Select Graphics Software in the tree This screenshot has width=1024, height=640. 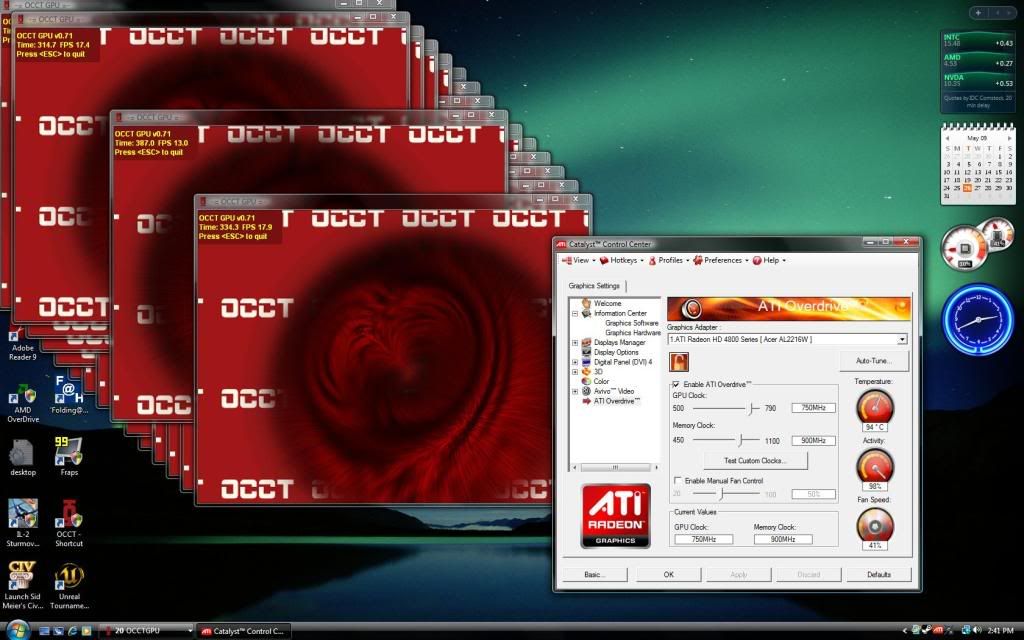pos(632,323)
